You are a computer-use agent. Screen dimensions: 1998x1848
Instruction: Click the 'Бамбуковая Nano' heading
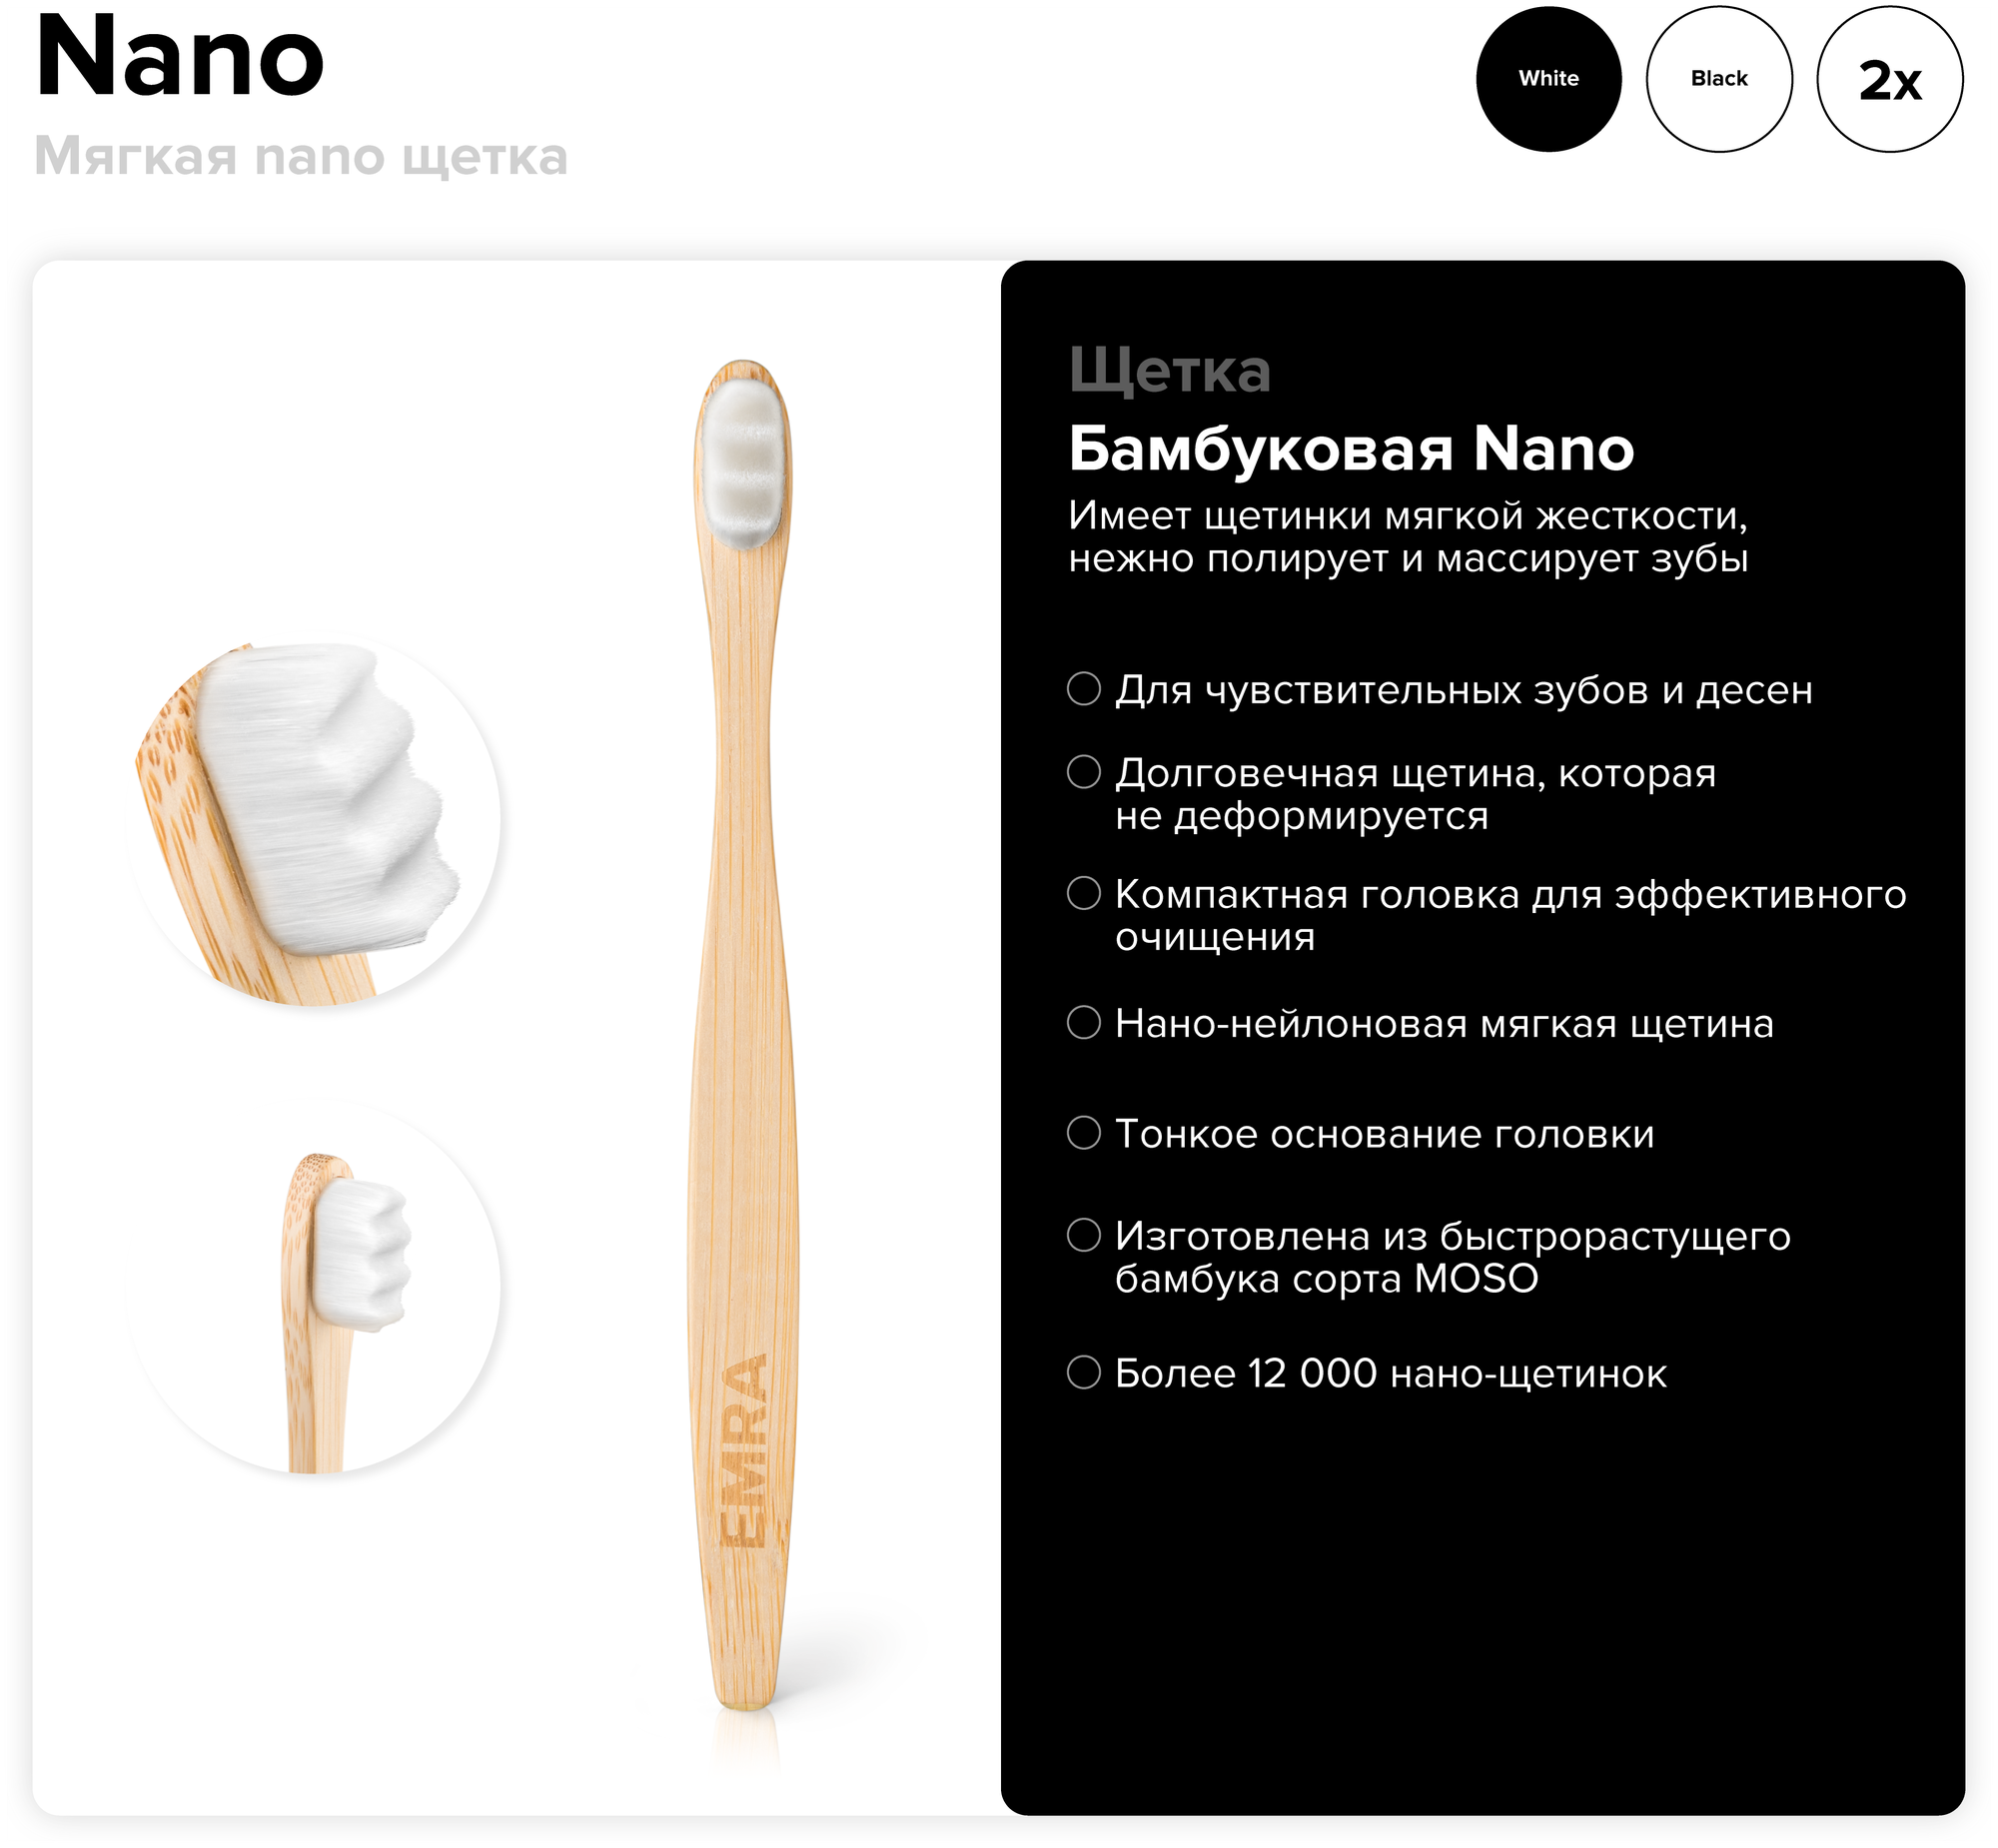(1352, 448)
